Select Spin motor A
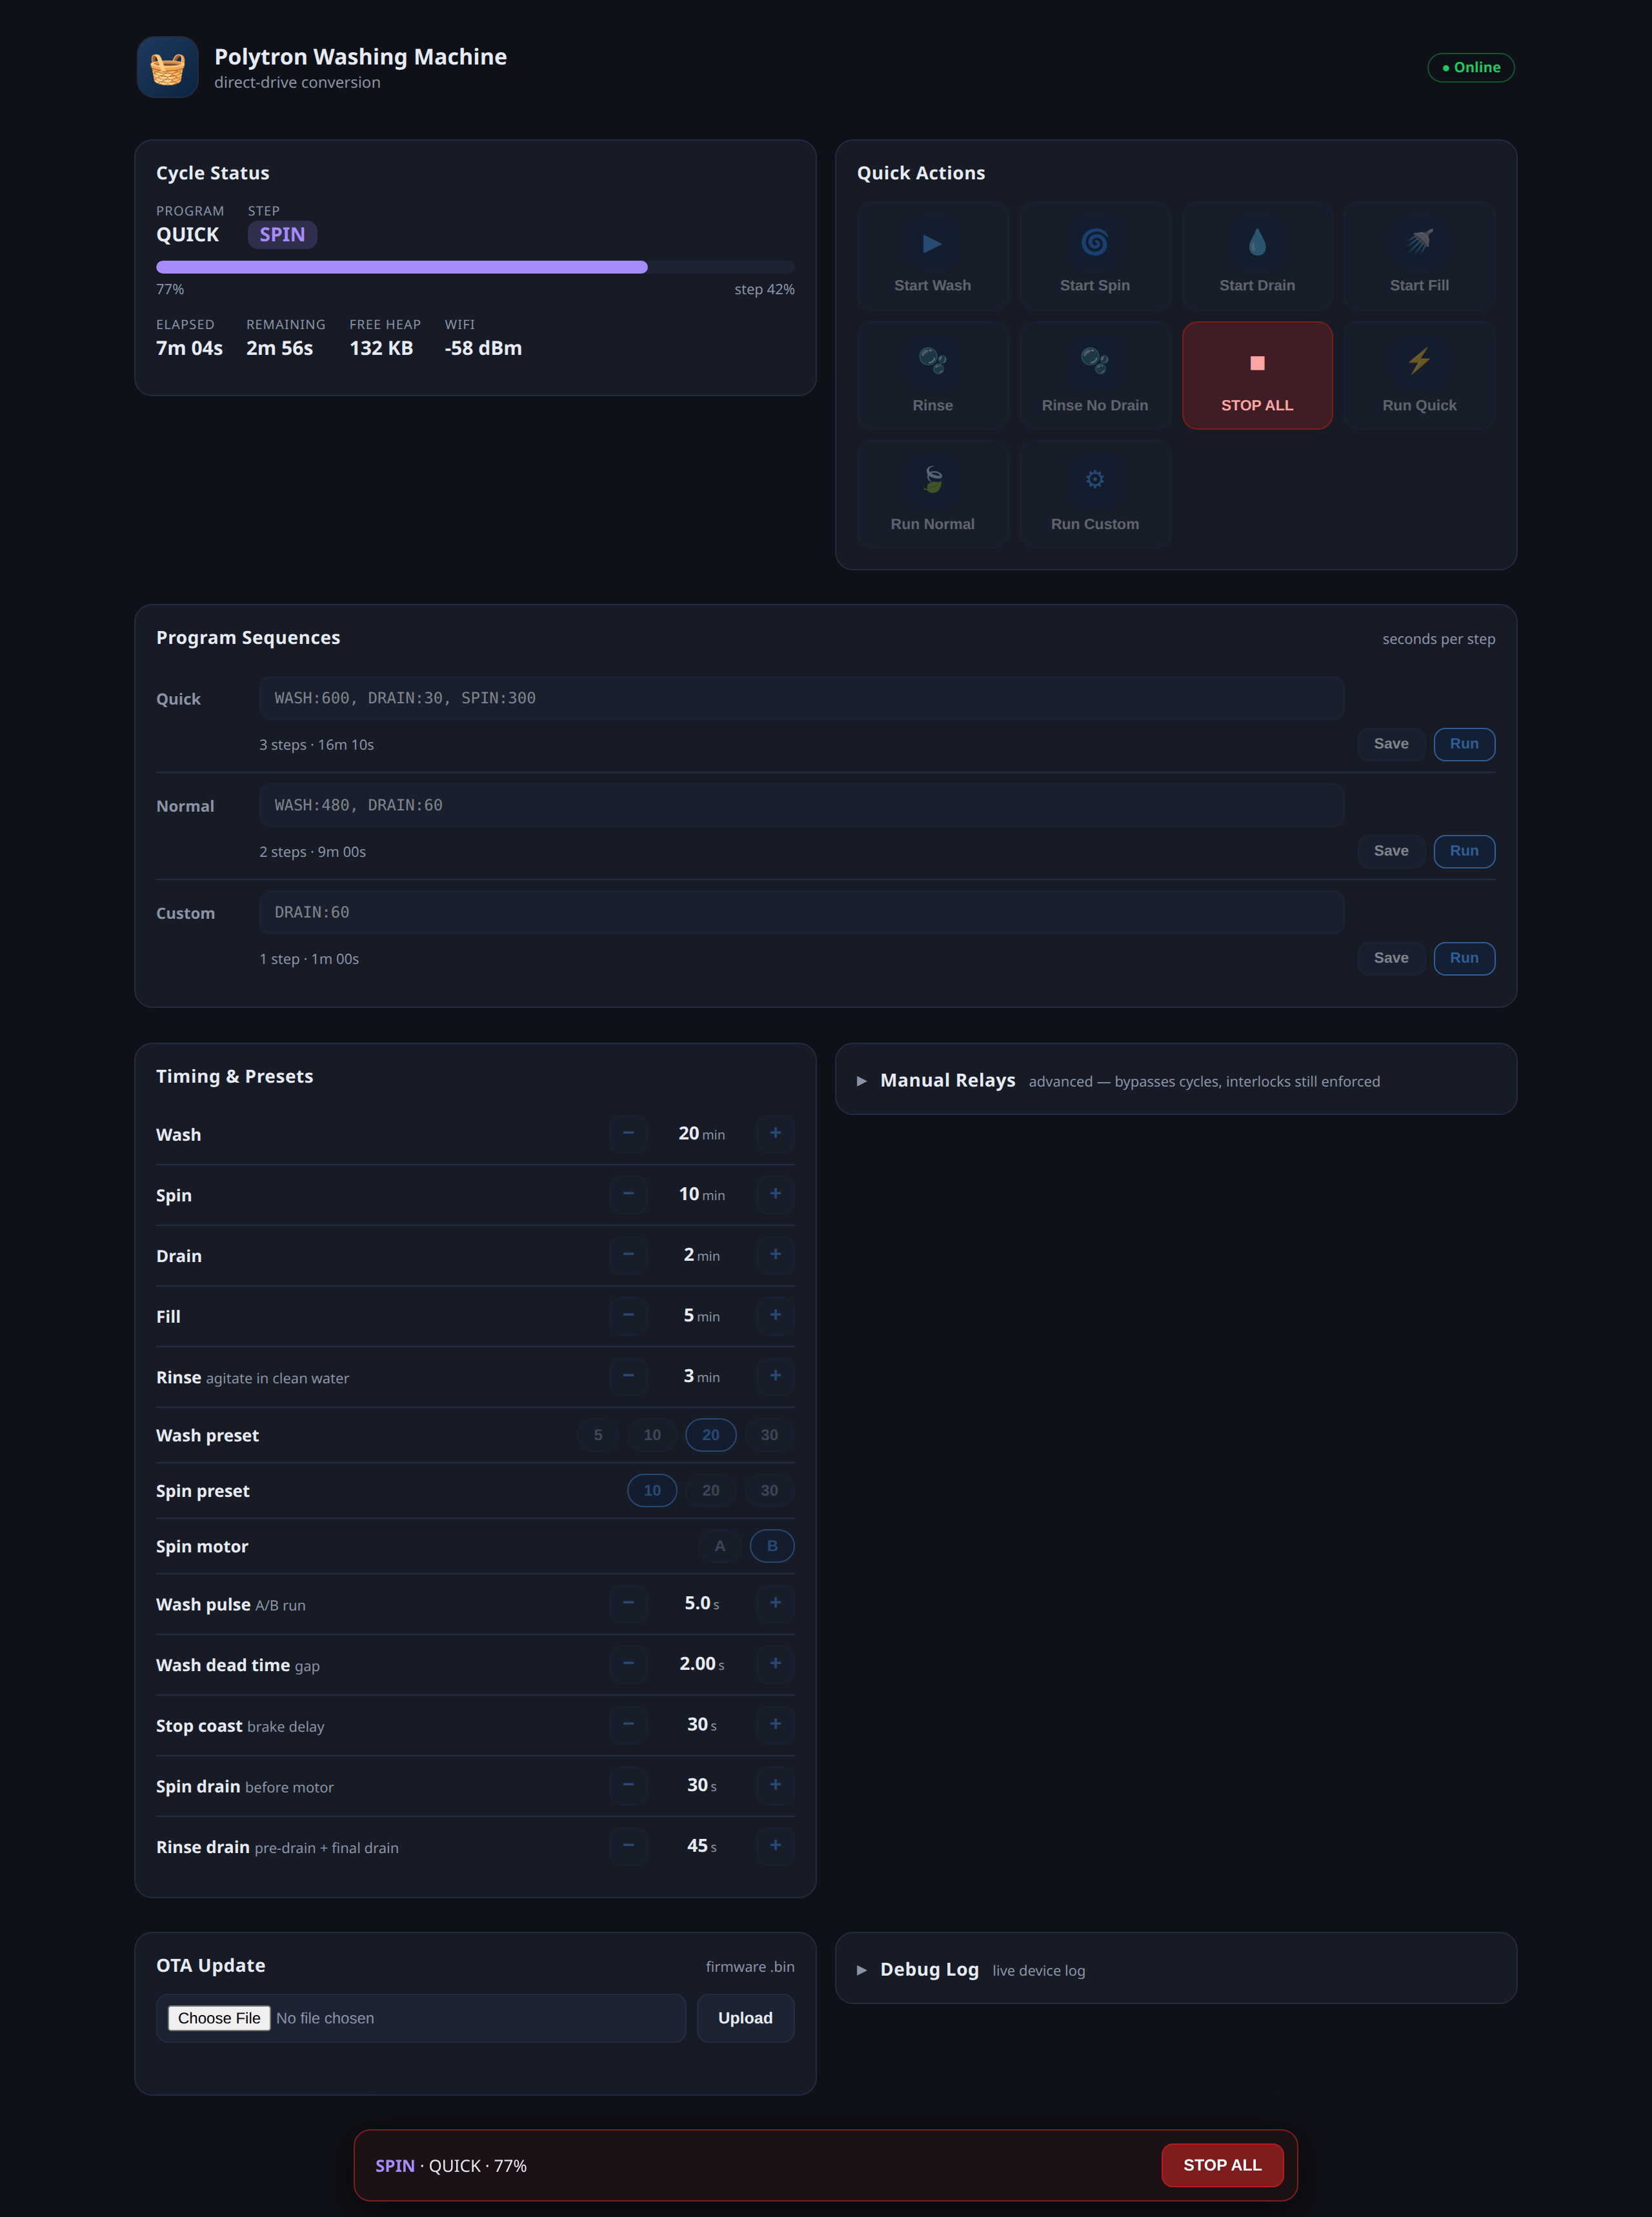The width and height of the screenshot is (1652, 2217). 719,1546
